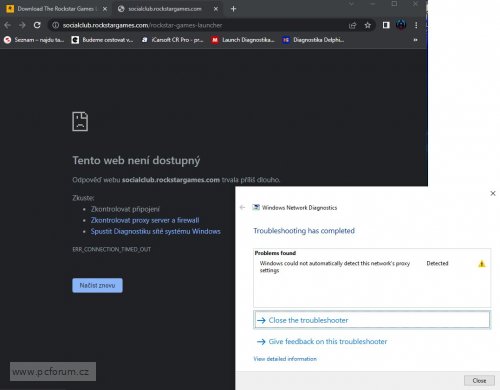The height and width of the screenshot is (390, 500).
Task: Open the iCarsoft CR Pro bookmark
Action: click(172, 40)
